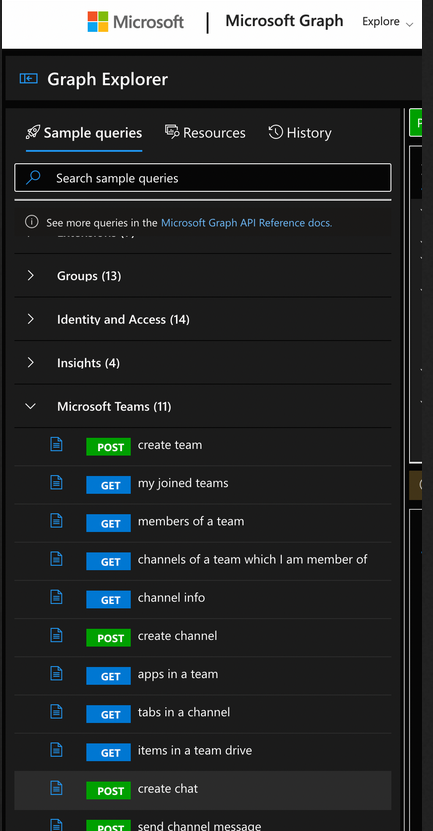
Task: Focus the Search sample queries field
Action: pyautogui.click(x=202, y=178)
